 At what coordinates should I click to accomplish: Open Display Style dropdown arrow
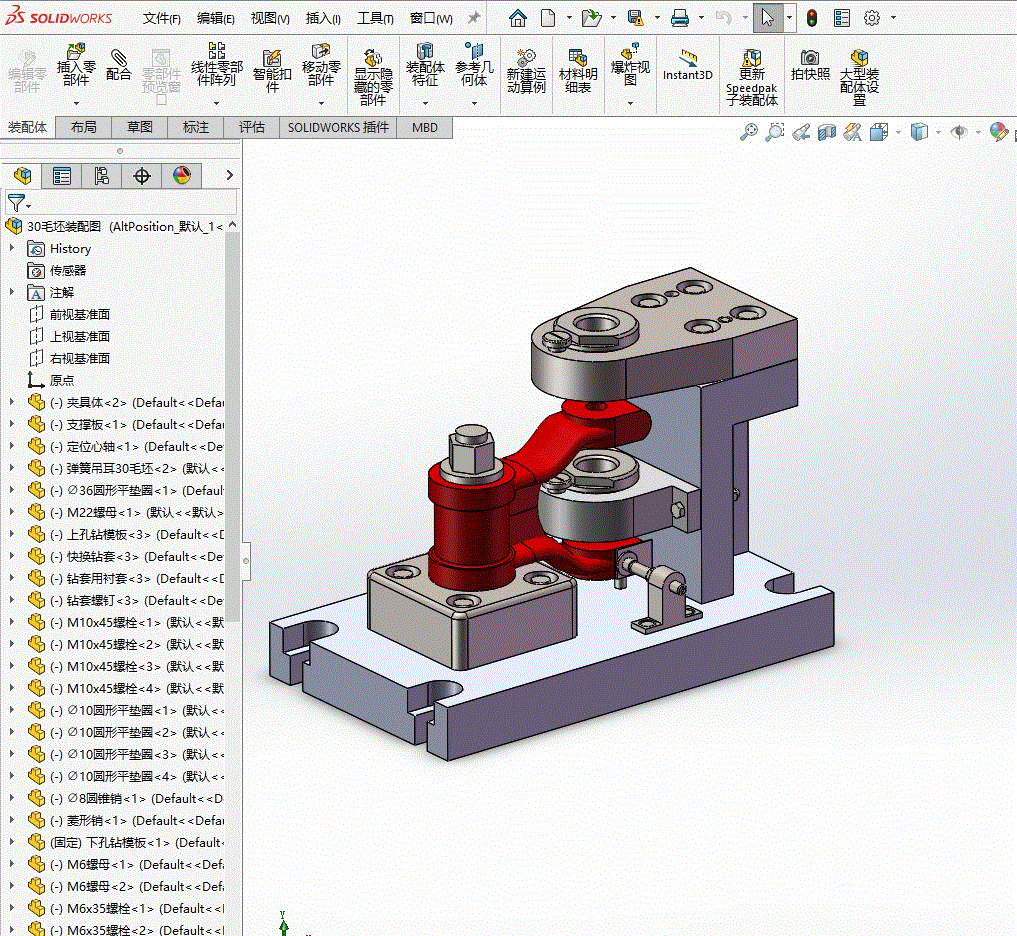pyautogui.click(x=939, y=132)
